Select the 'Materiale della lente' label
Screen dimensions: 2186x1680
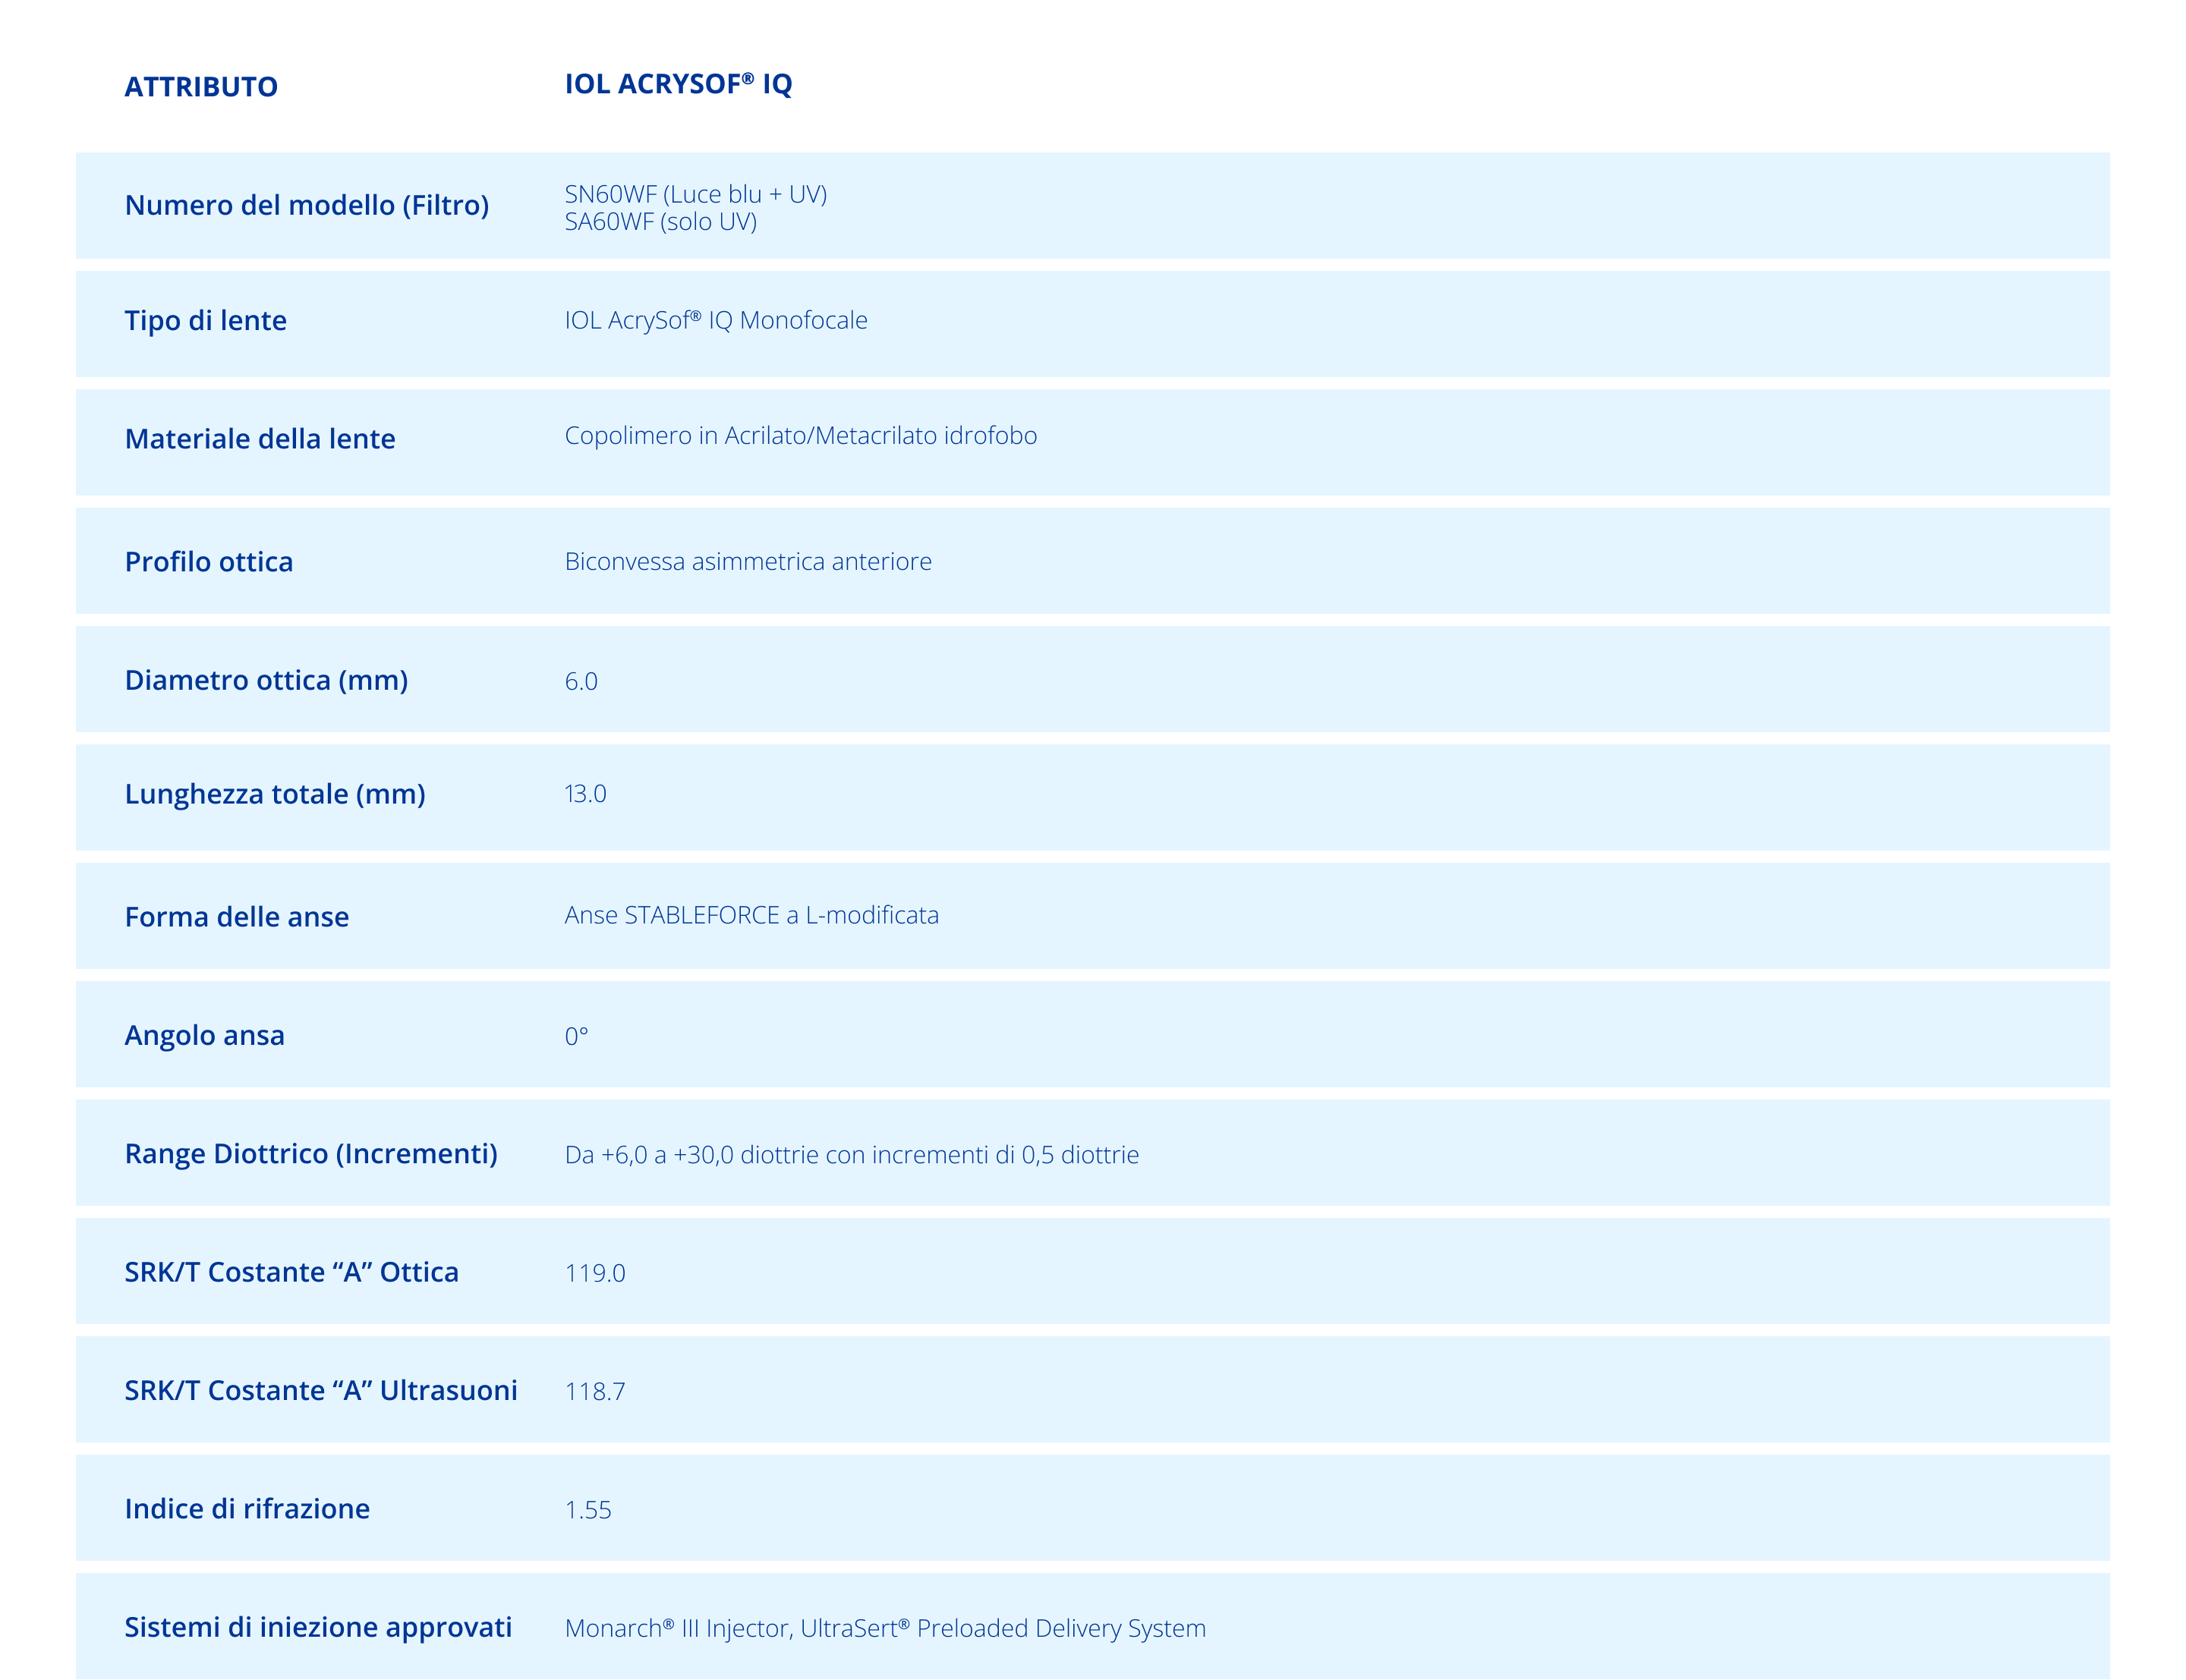(260, 438)
